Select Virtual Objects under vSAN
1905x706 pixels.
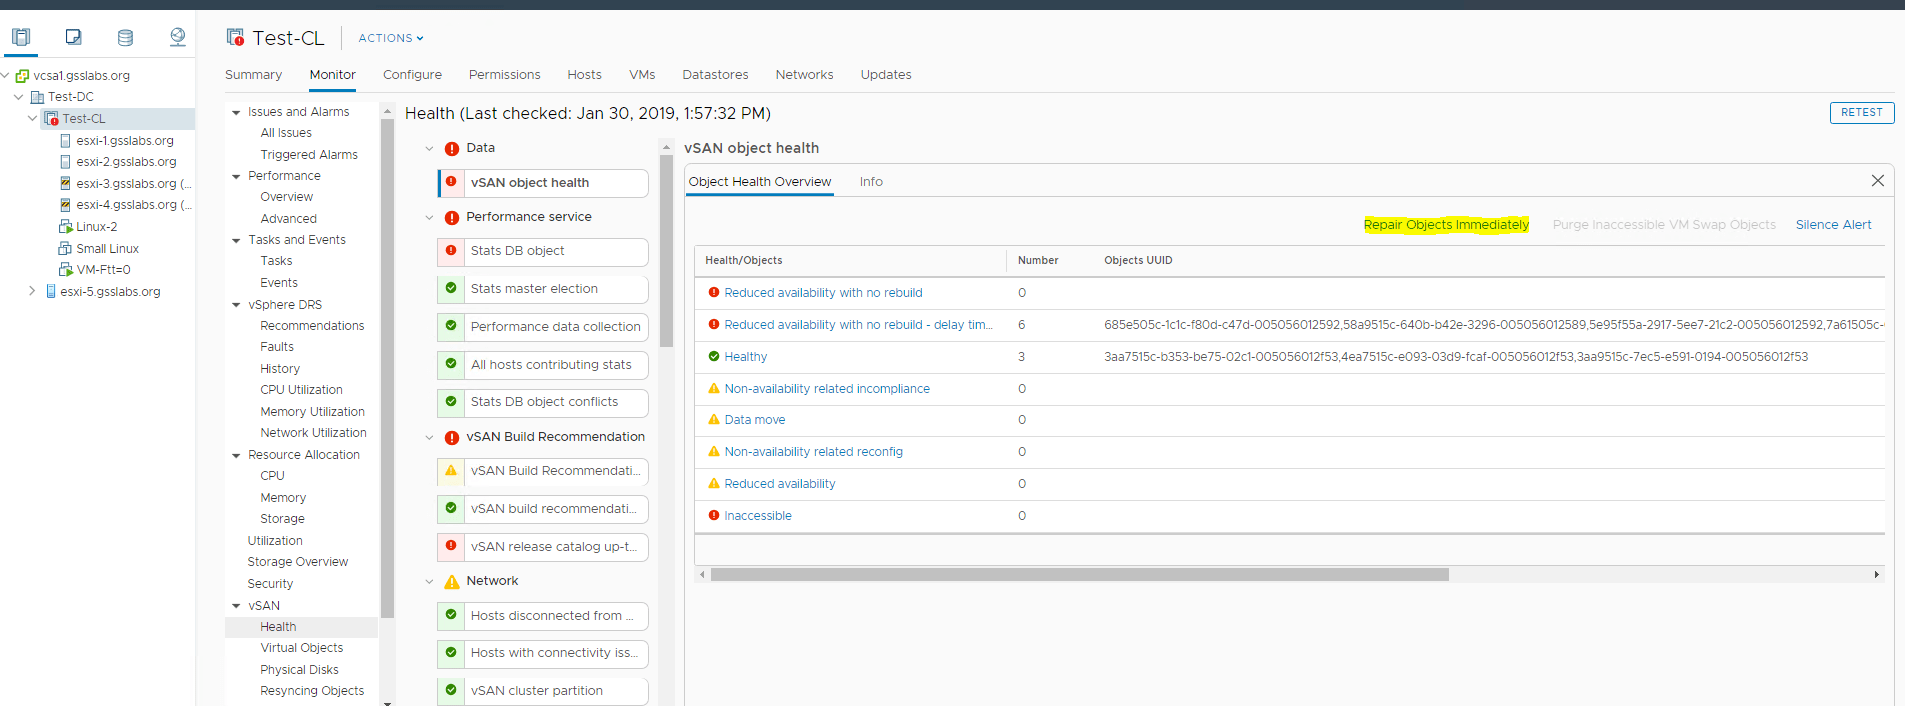(301, 648)
